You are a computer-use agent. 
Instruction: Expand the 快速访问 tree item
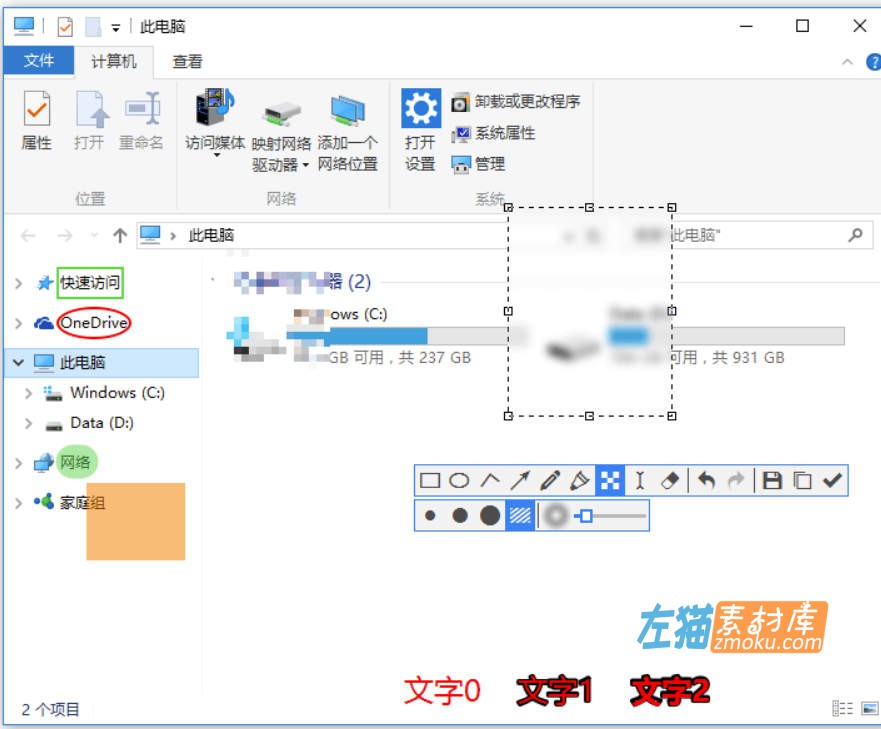[18, 283]
